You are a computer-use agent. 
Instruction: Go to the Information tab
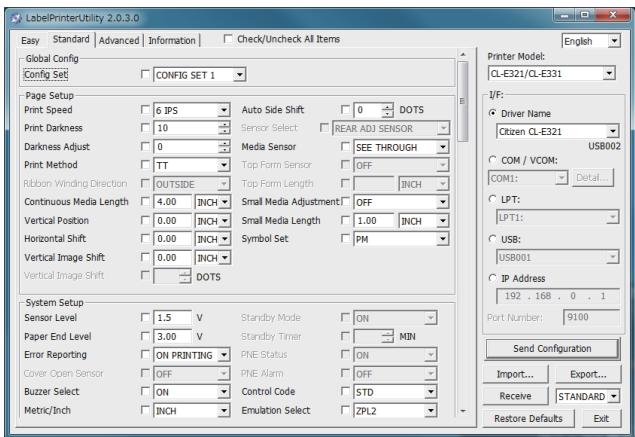(x=172, y=41)
